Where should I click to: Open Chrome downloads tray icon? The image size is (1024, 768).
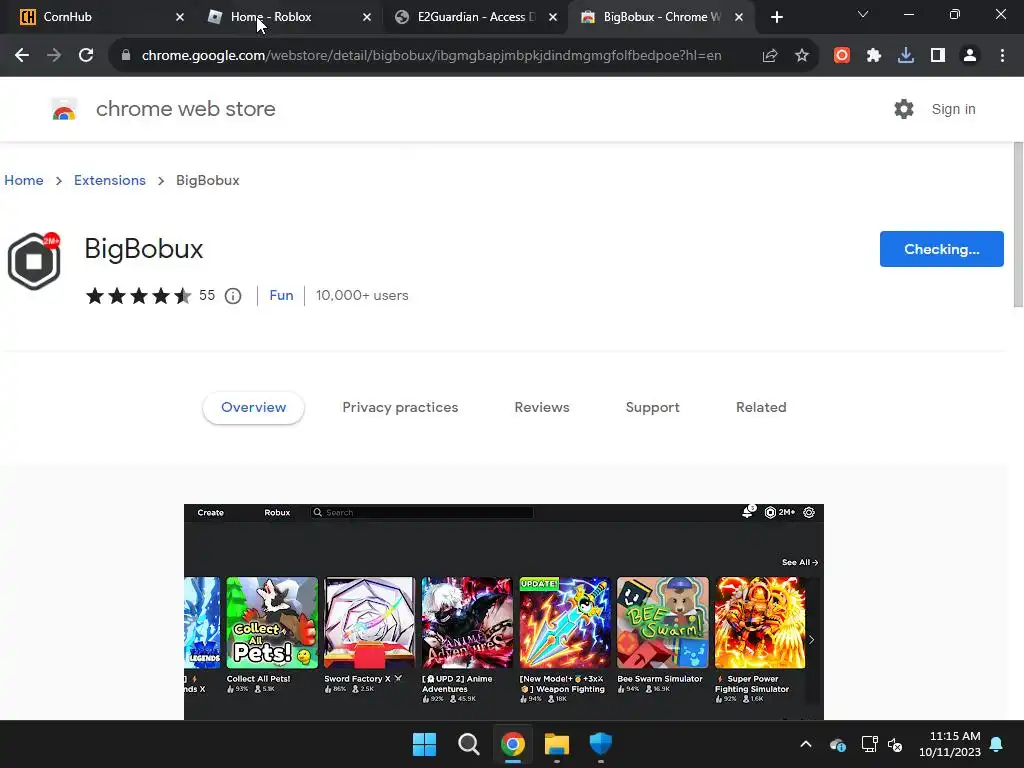906,56
